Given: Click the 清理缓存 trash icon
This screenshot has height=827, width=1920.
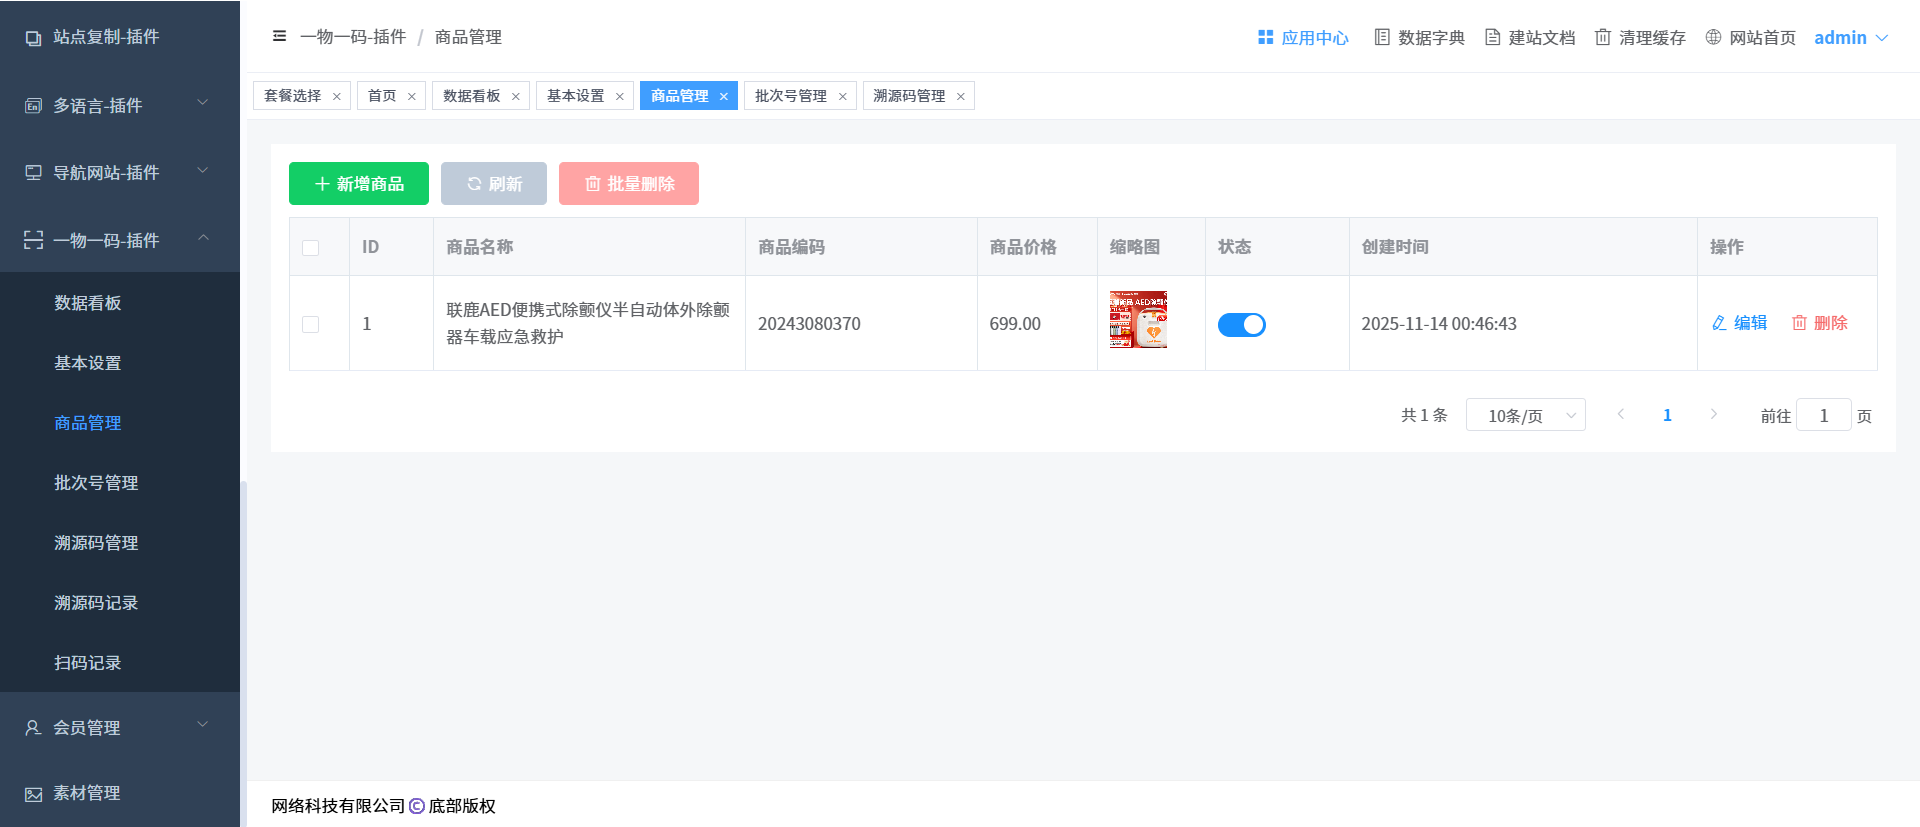Looking at the screenshot, I should pos(1602,37).
